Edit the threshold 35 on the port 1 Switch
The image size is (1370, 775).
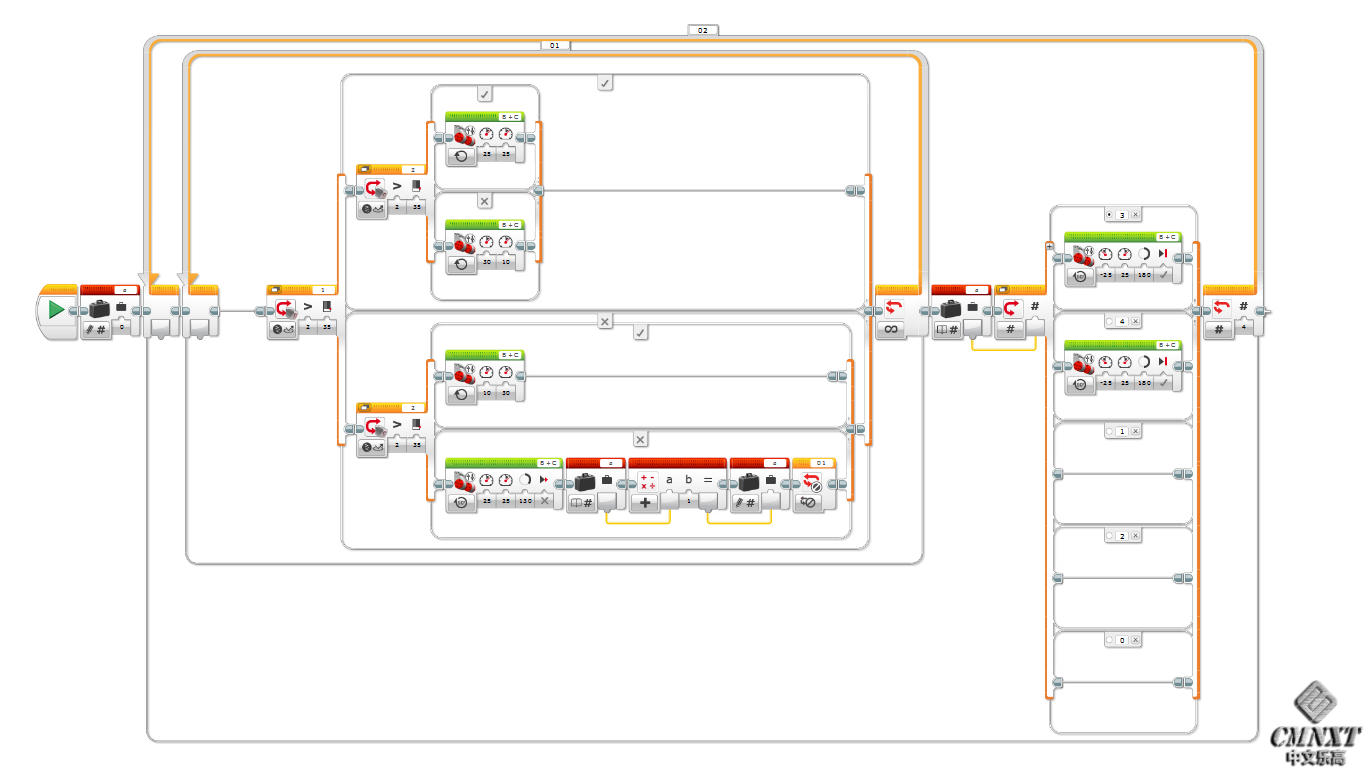click(327, 327)
